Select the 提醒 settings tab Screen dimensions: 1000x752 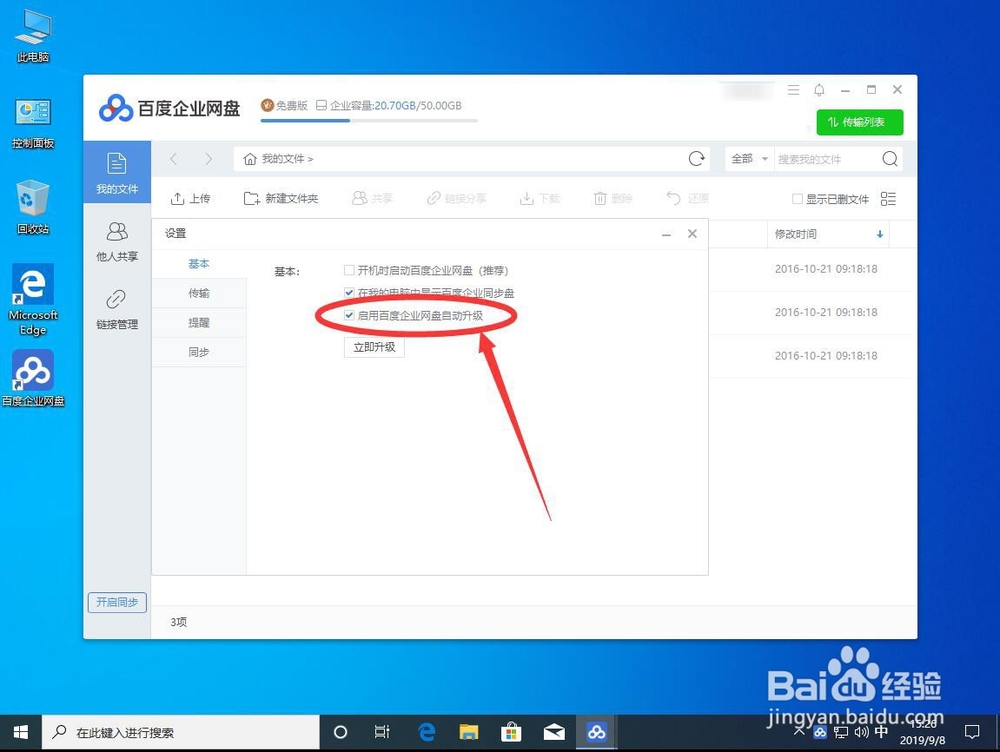(x=199, y=323)
